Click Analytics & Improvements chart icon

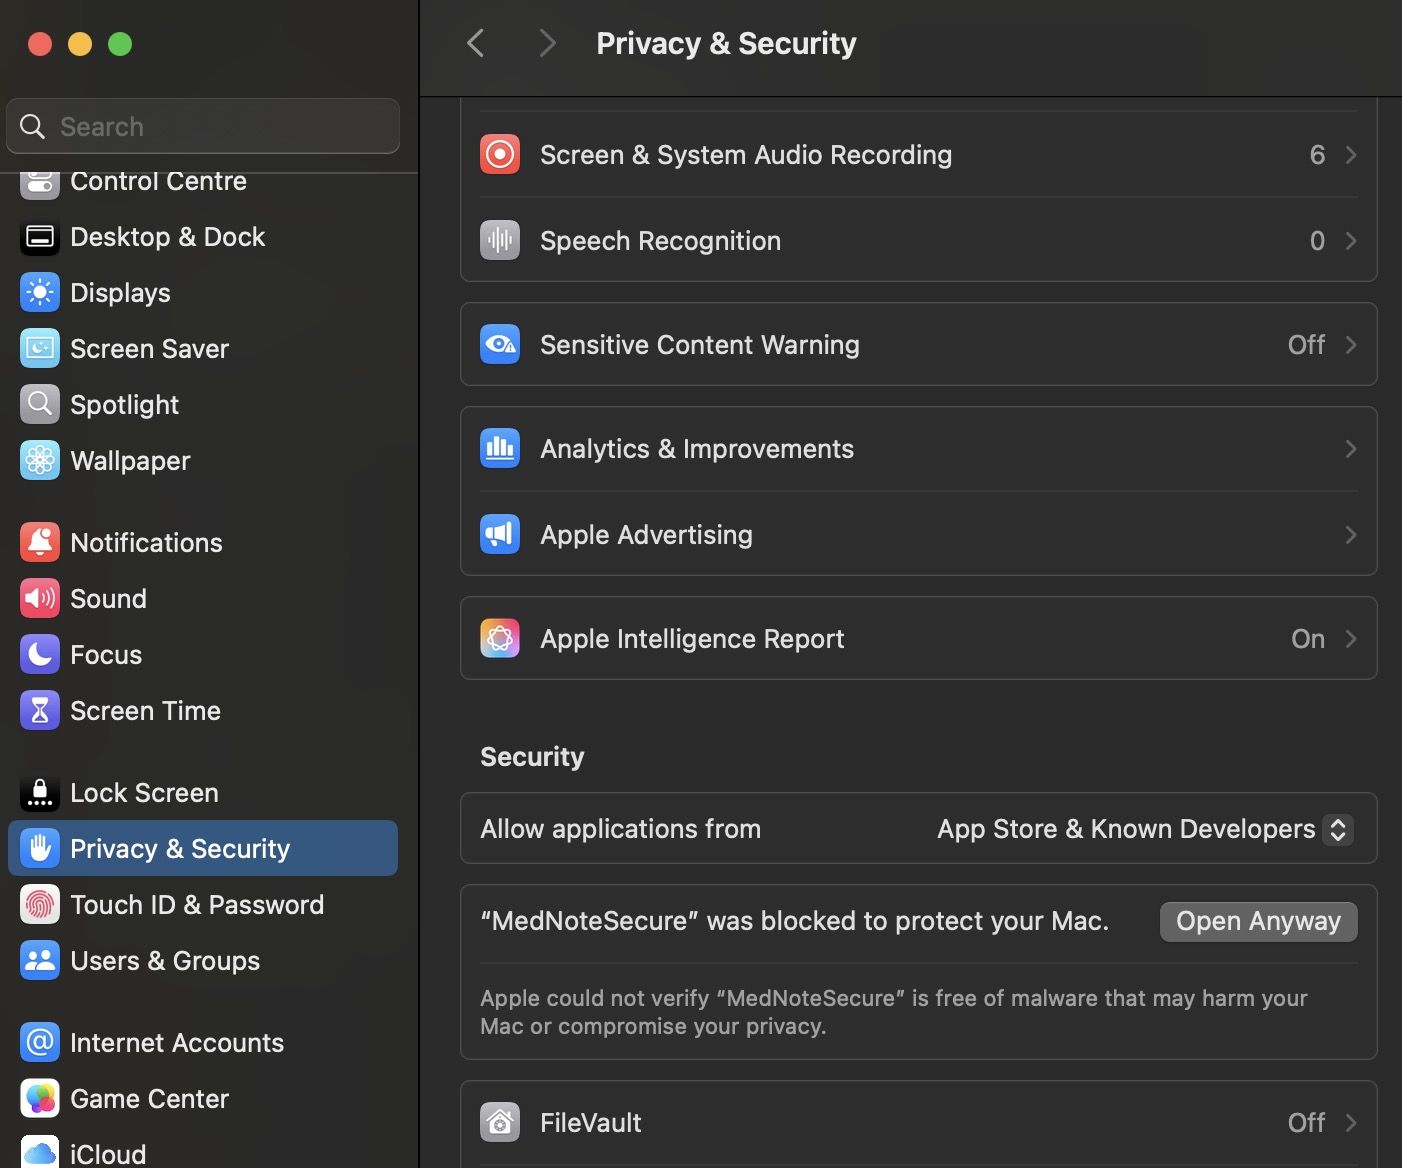point(500,448)
